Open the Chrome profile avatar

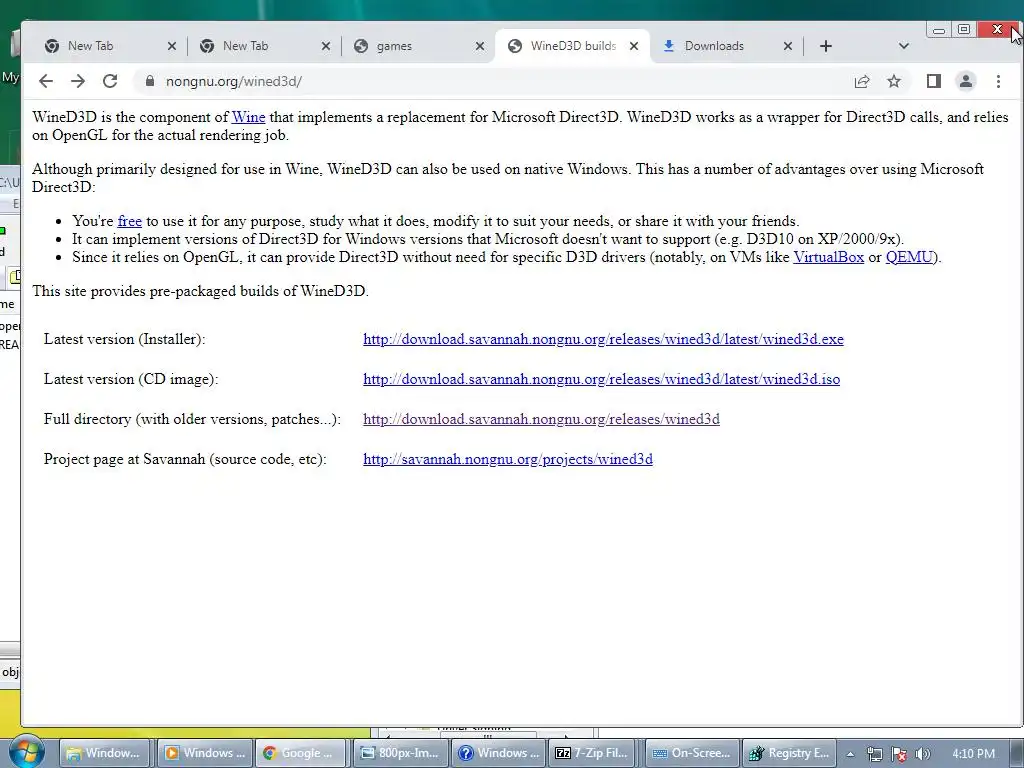pyautogui.click(x=966, y=81)
